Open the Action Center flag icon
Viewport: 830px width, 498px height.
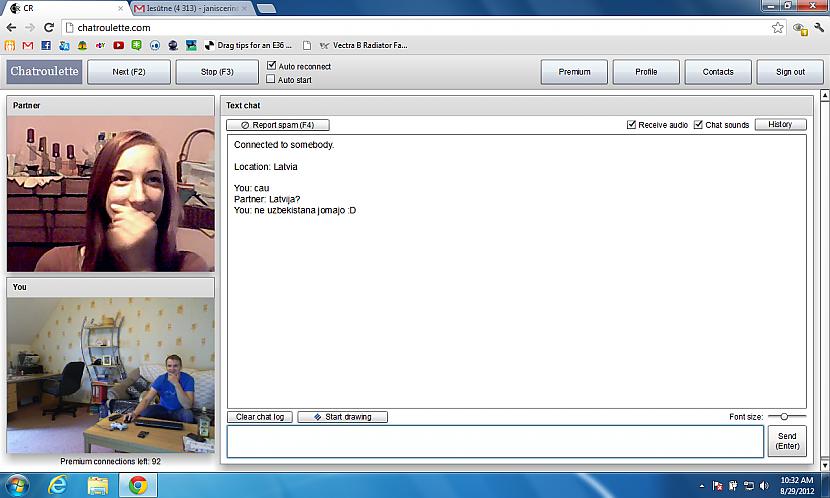(718, 486)
